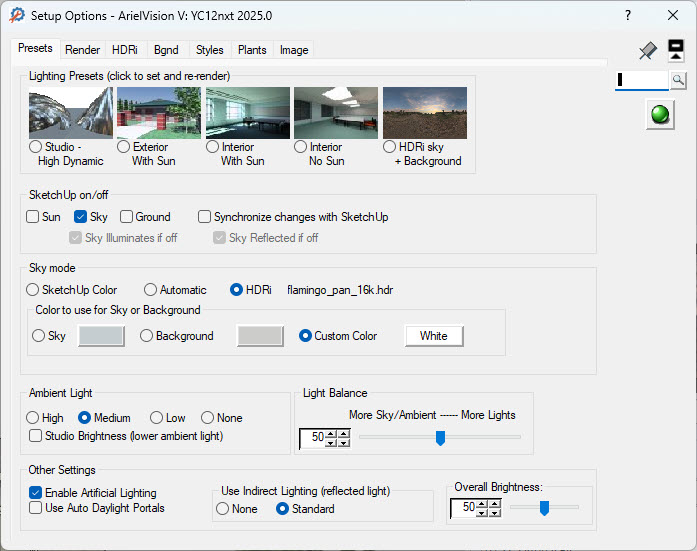
Task: Set Indirect Lighting to None
Action: 223,509
